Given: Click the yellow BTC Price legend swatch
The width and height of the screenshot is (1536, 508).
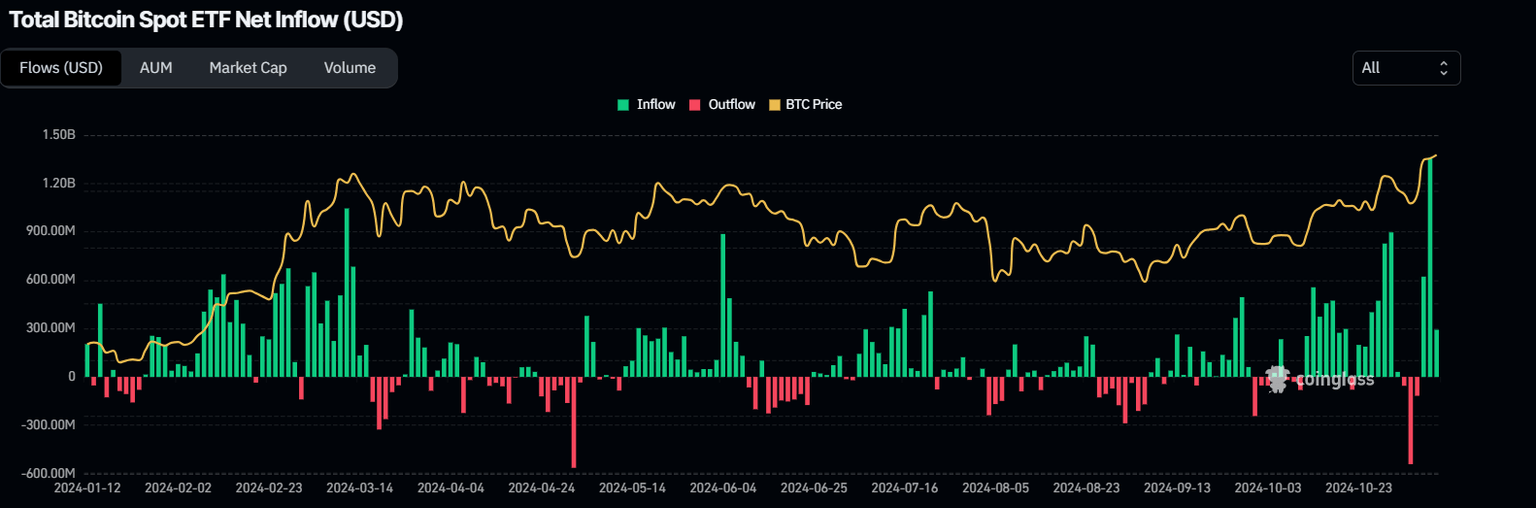Looking at the screenshot, I should (x=774, y=104).
